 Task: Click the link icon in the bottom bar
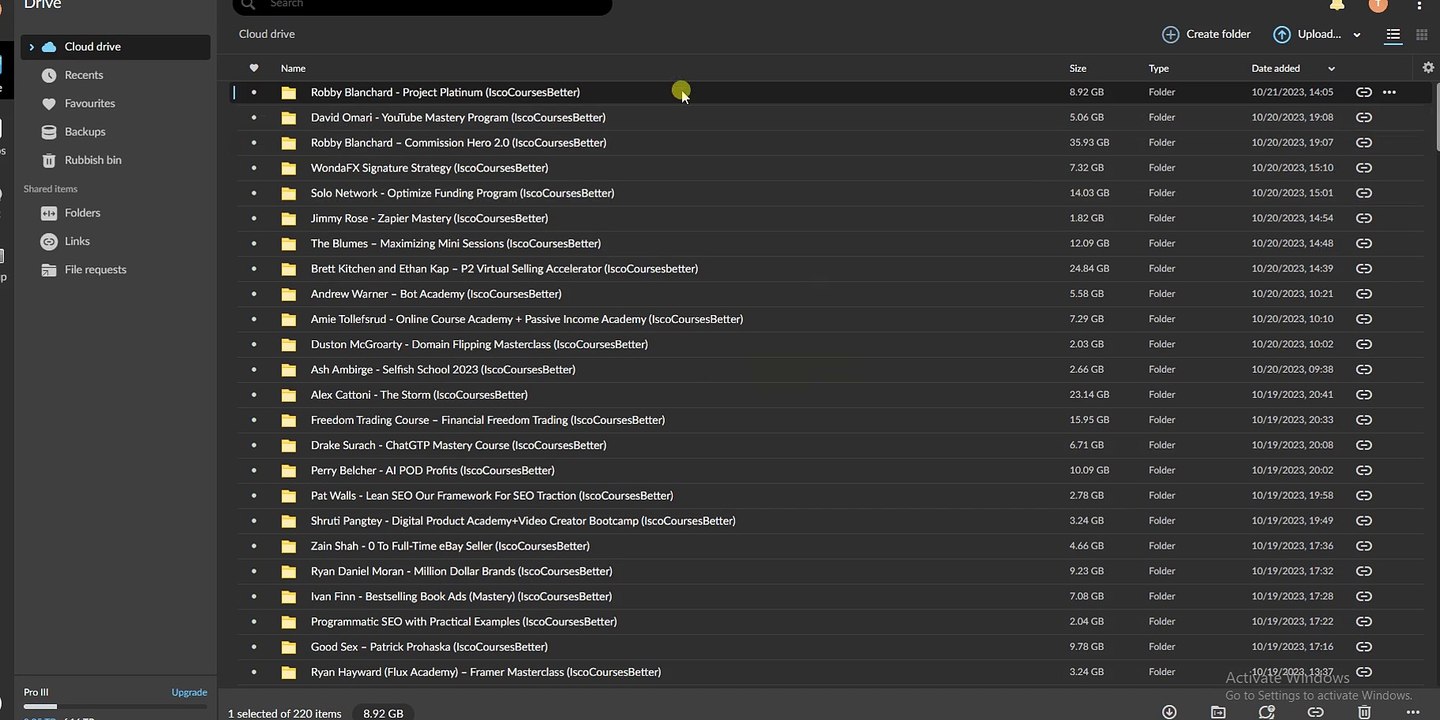click(1316, 712)
